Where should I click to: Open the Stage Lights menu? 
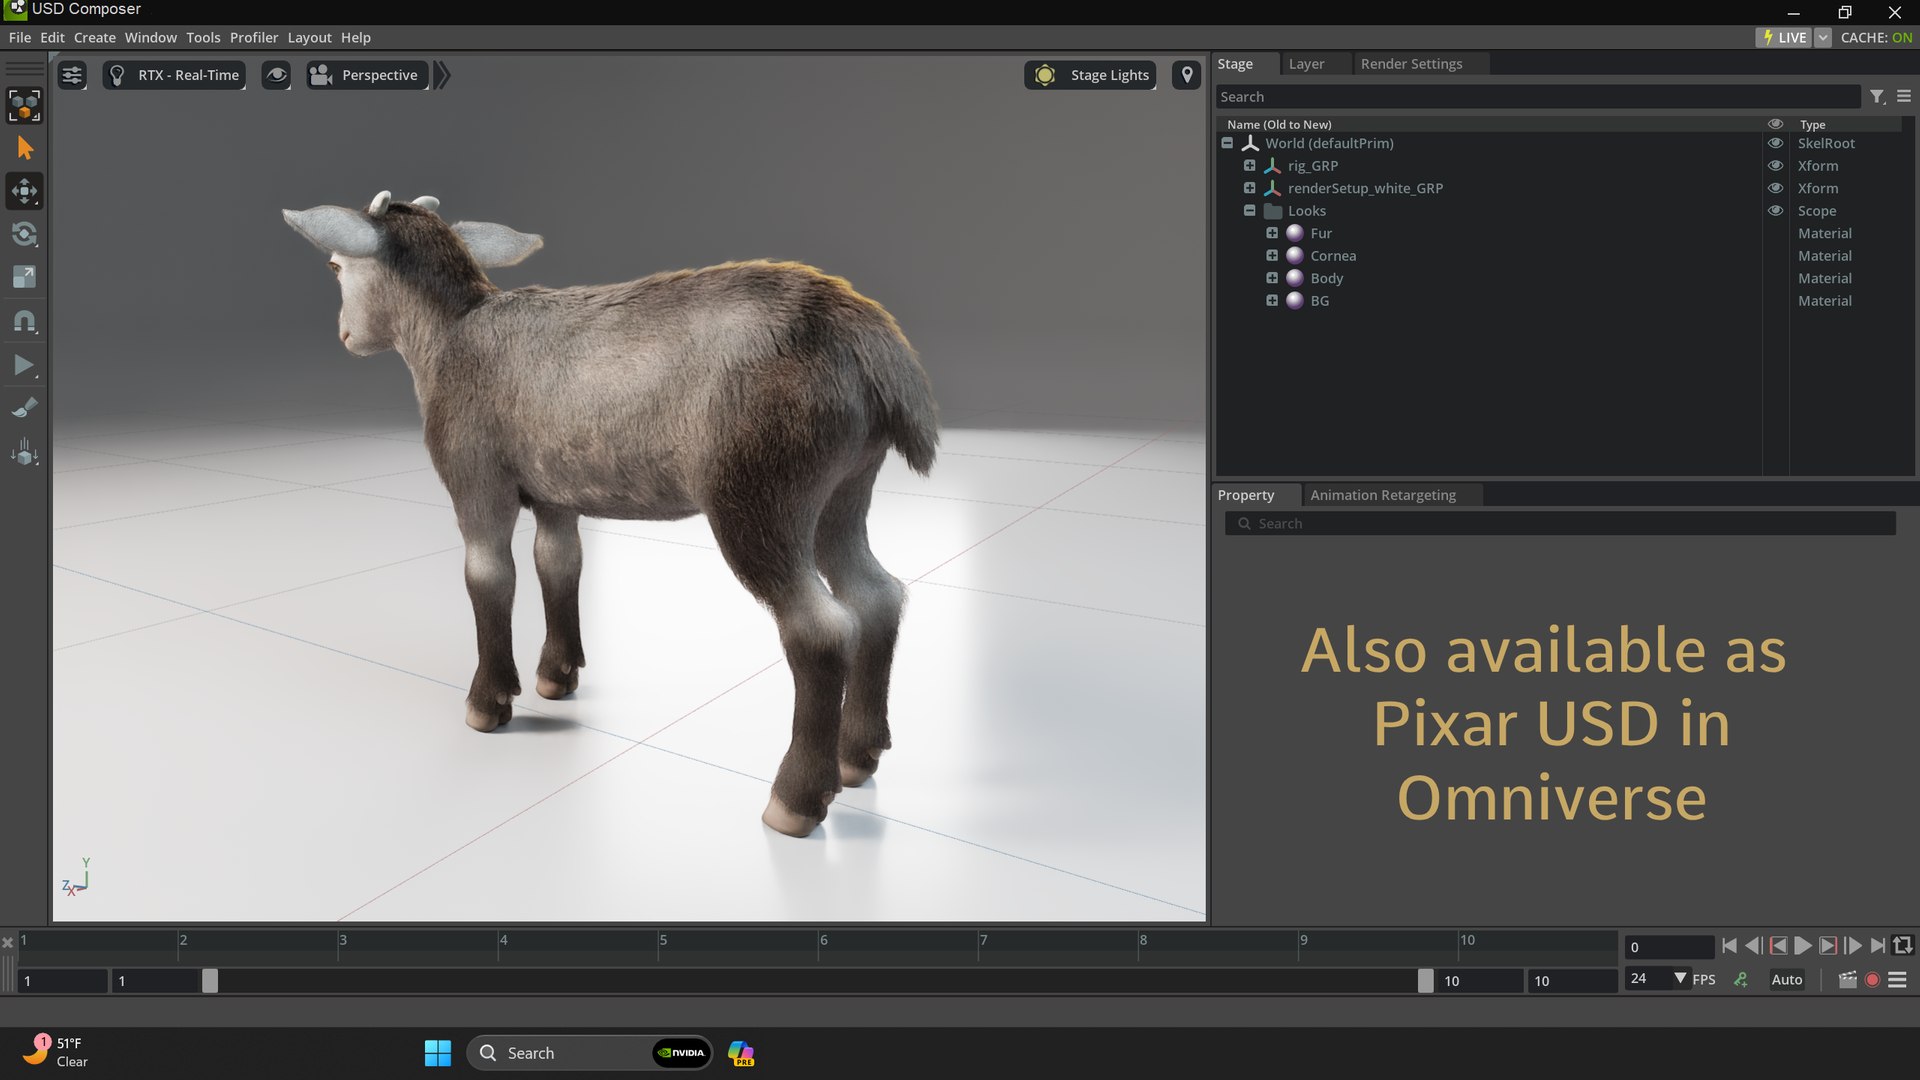1091,75
